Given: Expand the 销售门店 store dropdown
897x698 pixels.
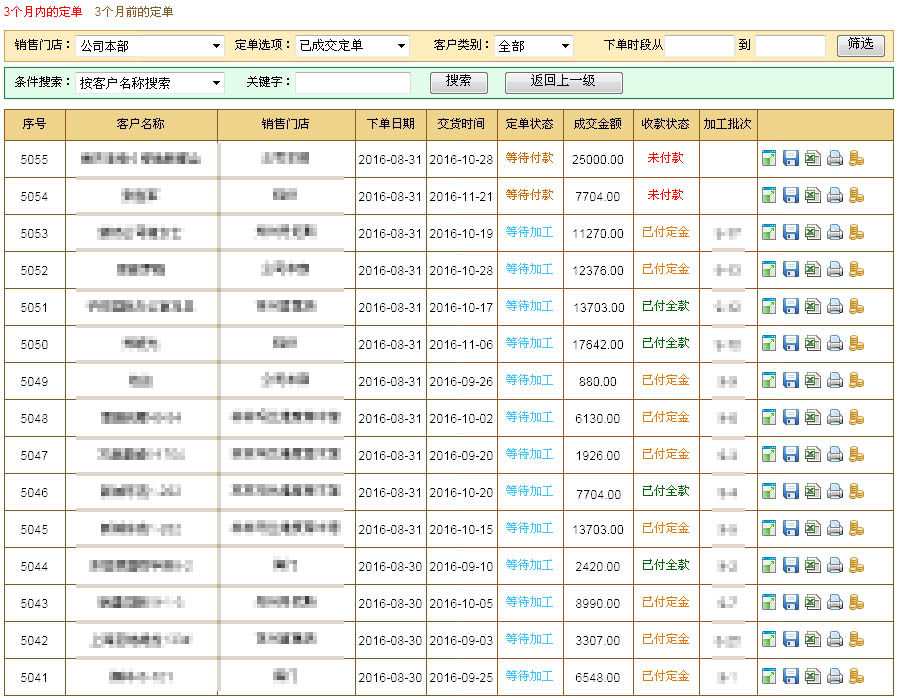Looking at the screenshot, I should [x=150, y=46].
